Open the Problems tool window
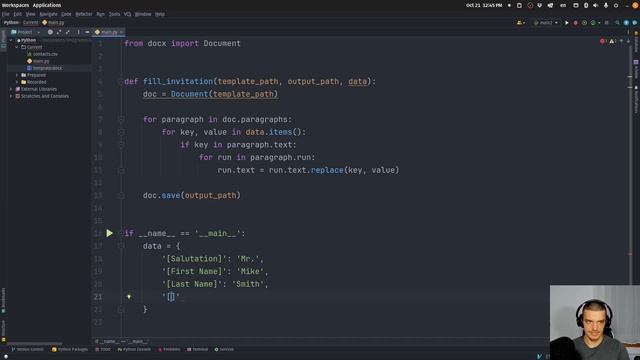 point(169,349)
